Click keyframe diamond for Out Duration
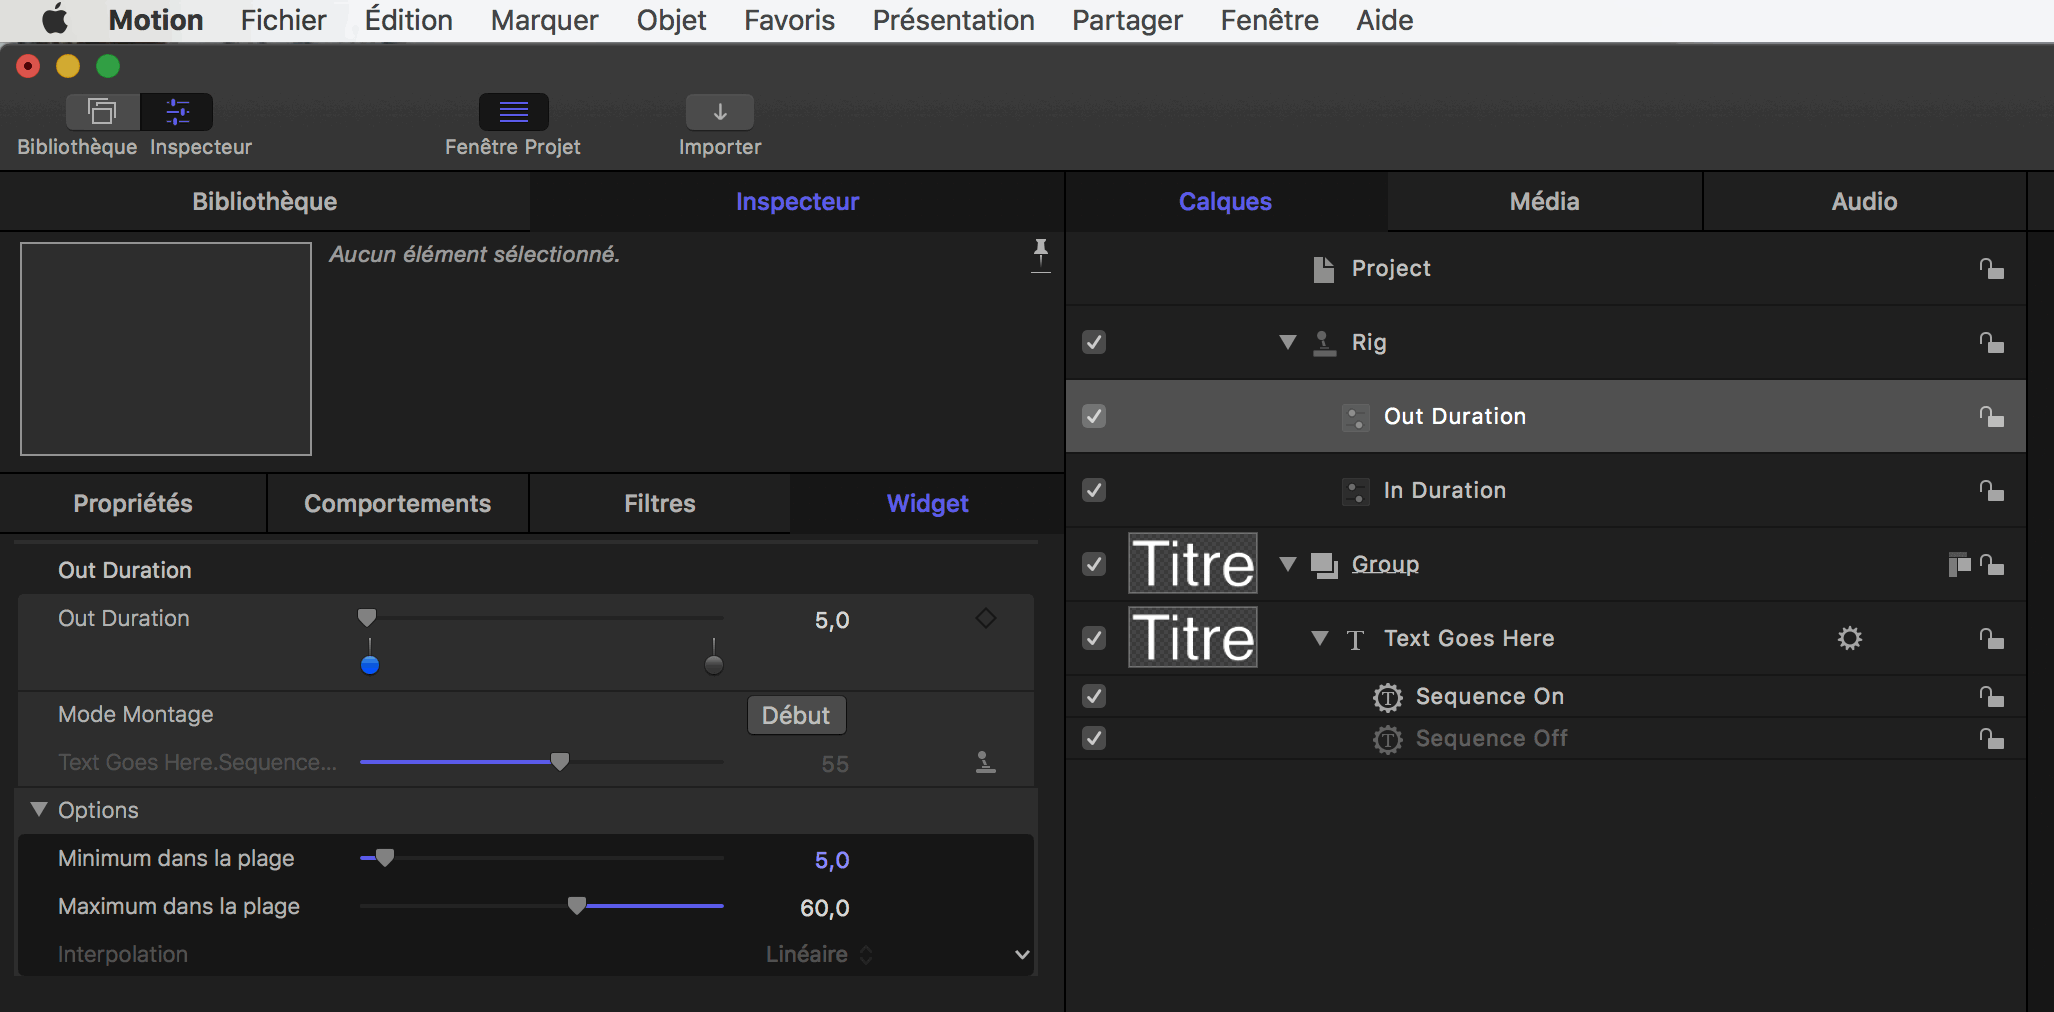The image size is (2054, 1012). (985, 619)
